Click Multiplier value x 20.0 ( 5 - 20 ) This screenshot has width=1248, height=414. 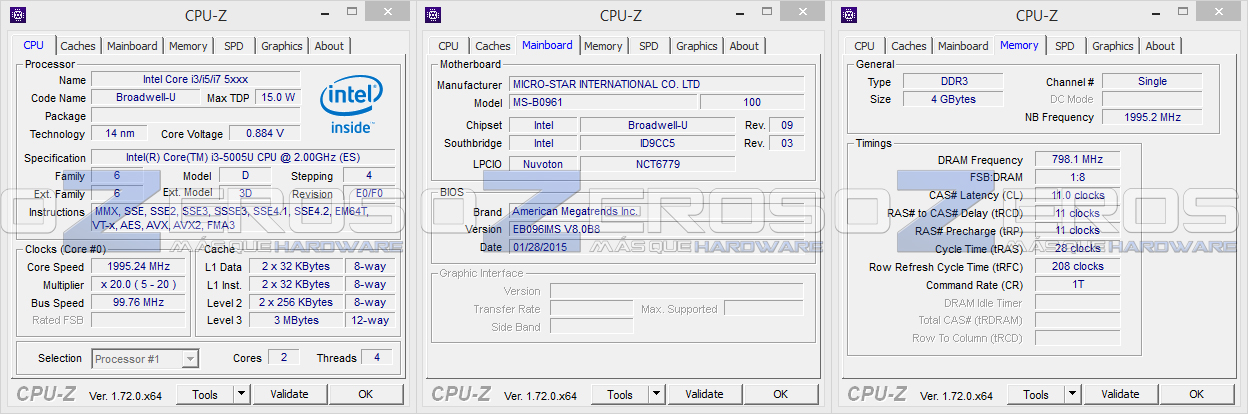pyautogui.click(x=139, y=285)
